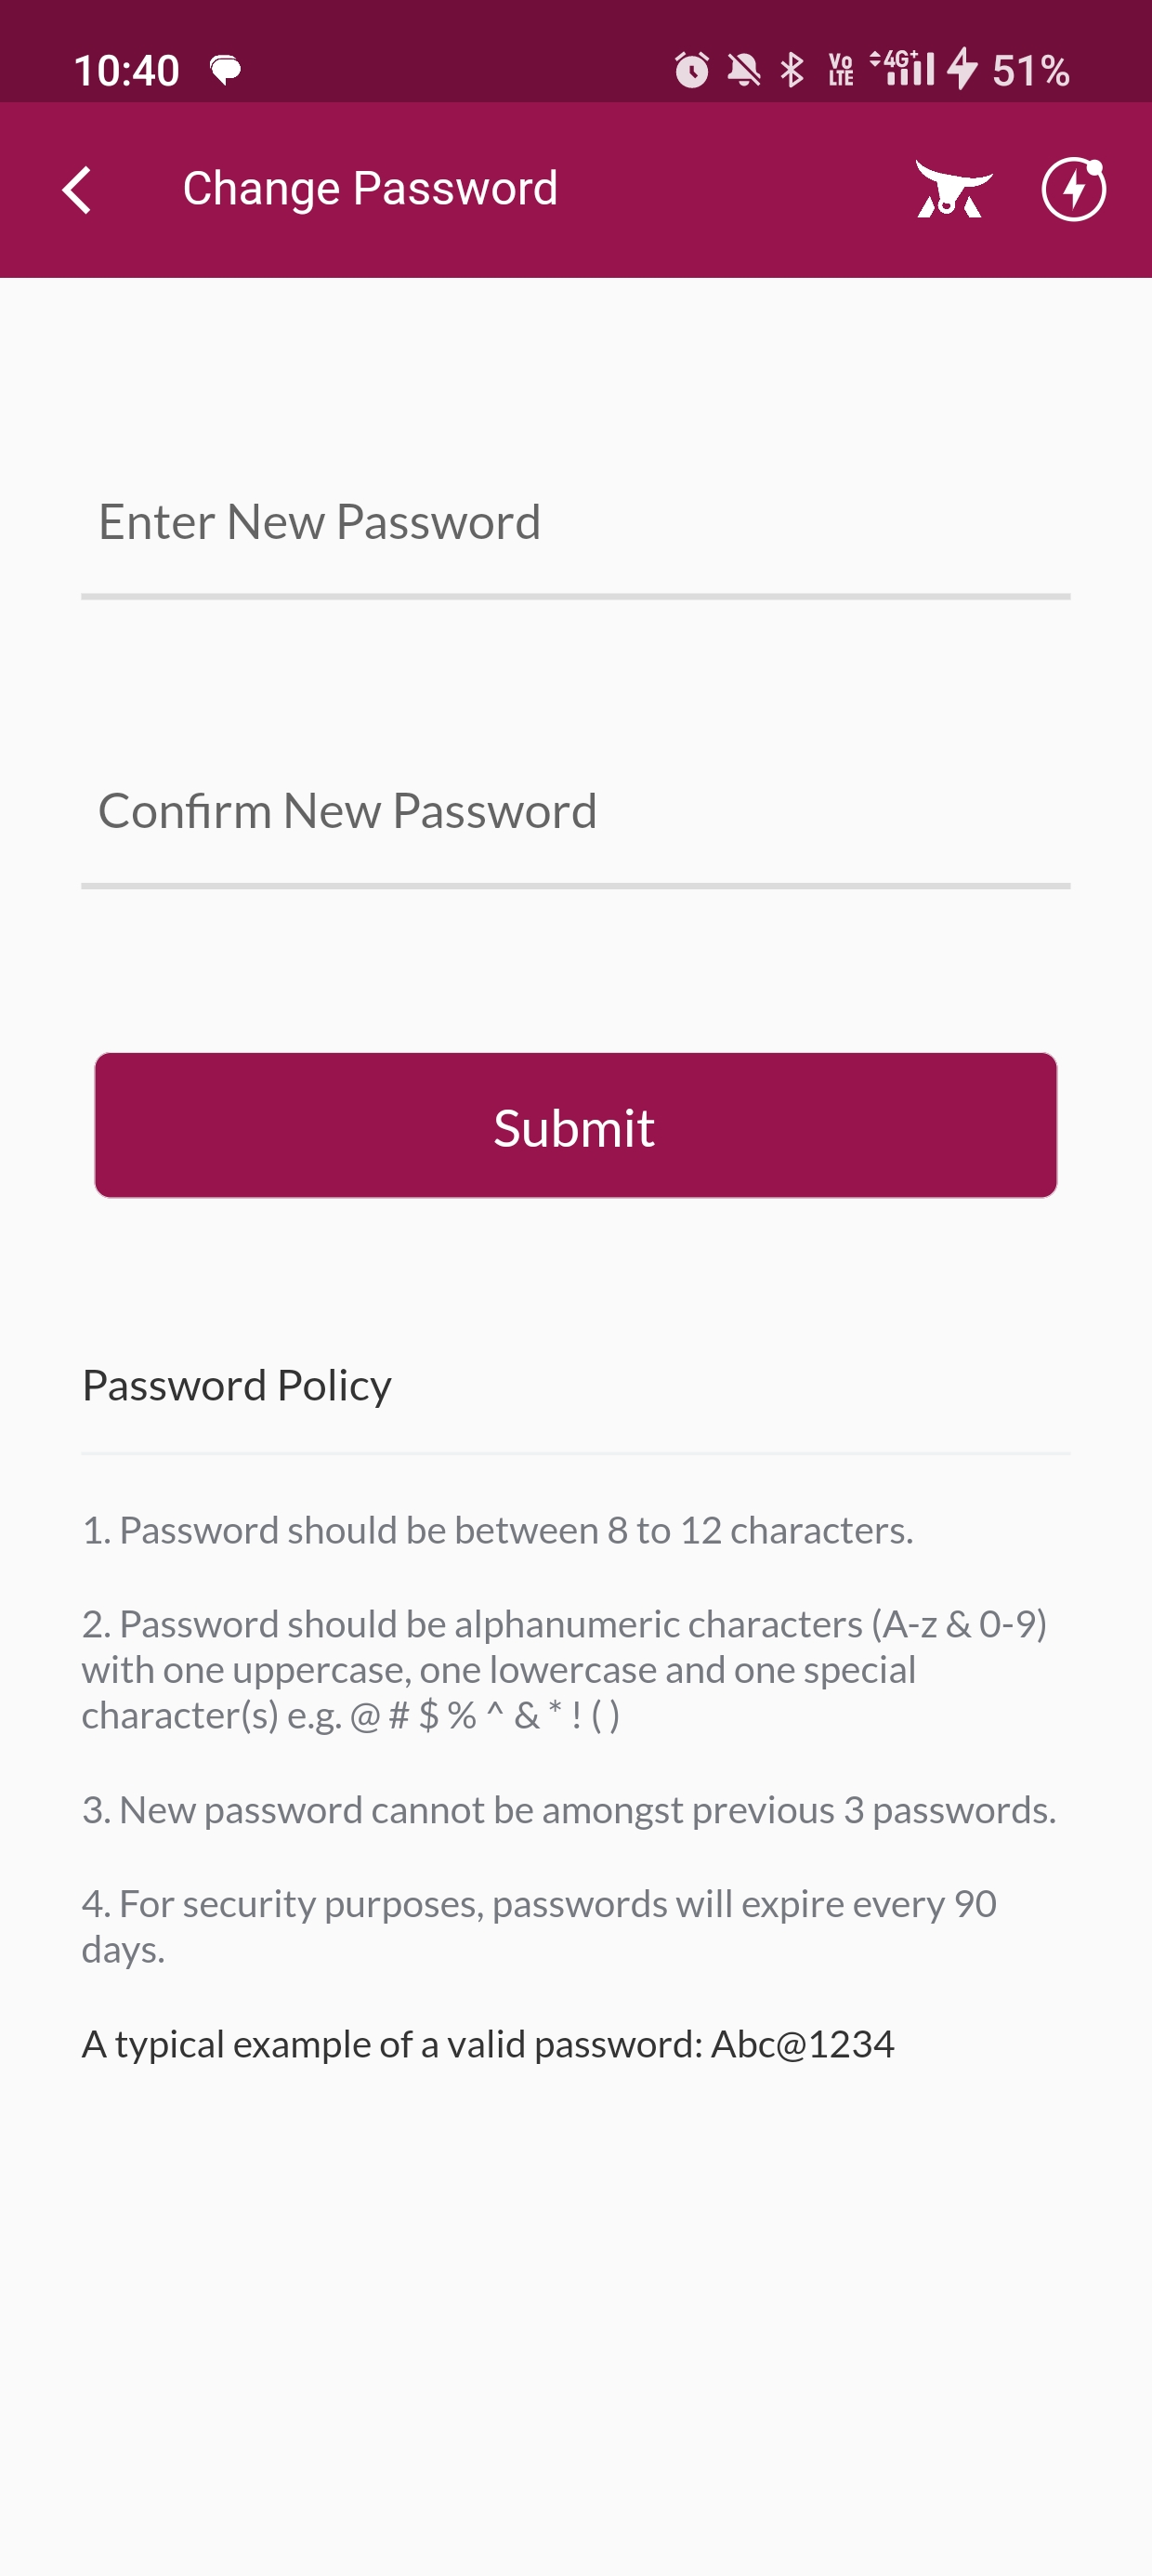This screenshot has width=1152, height=2576.
Task: Tap the lightning bolt circle icon
Action: [1073, 189]
